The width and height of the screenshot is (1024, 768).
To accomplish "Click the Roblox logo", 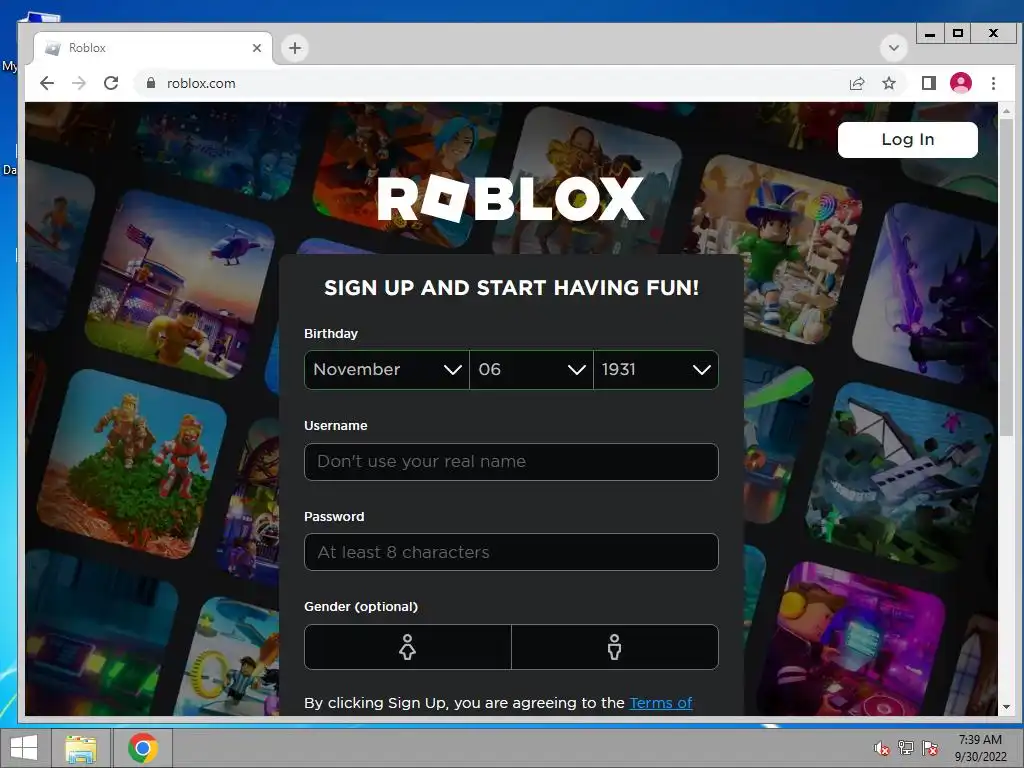I will pos(511,199).
